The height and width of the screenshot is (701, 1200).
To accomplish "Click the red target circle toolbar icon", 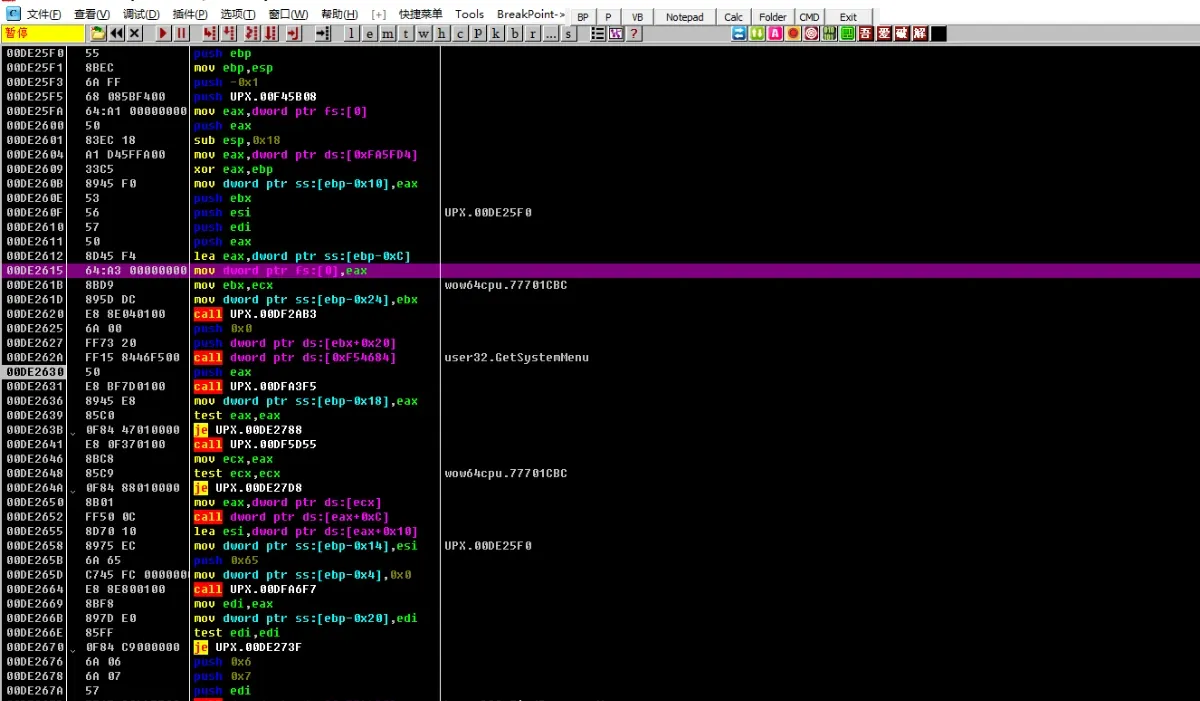I will 811,33.
